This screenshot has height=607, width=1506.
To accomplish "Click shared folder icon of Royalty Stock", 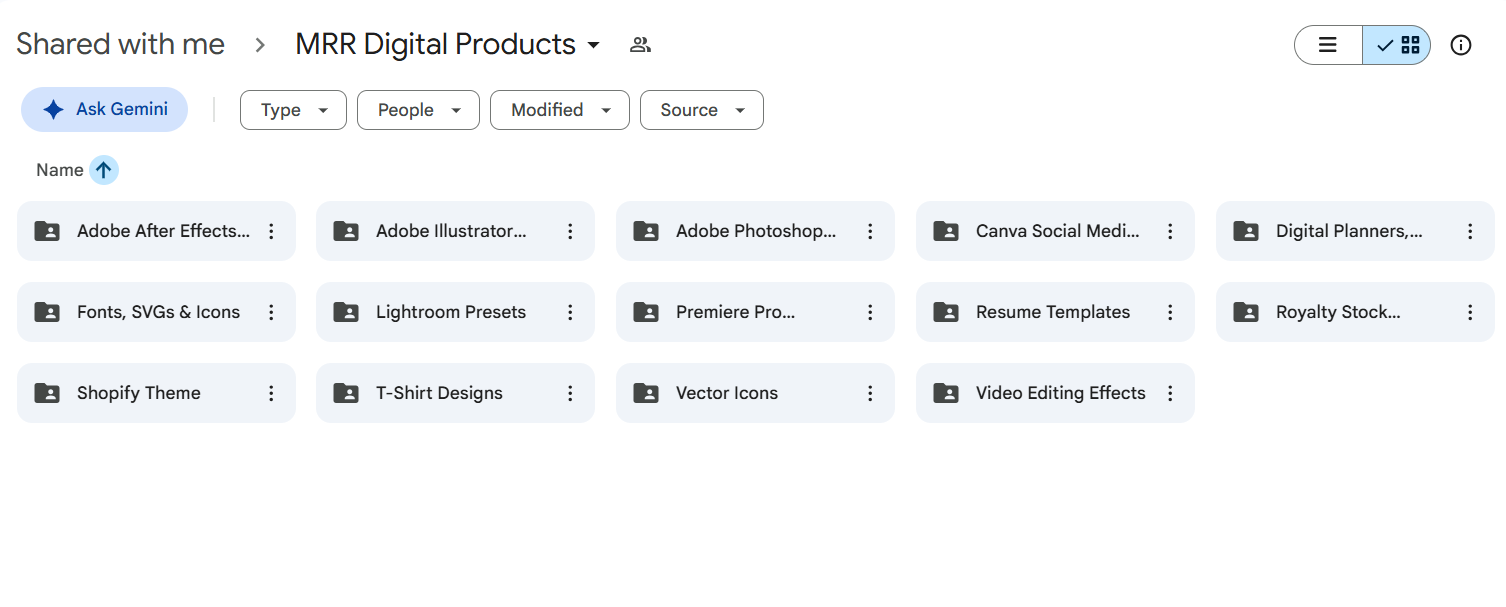I will (1246, 312).
